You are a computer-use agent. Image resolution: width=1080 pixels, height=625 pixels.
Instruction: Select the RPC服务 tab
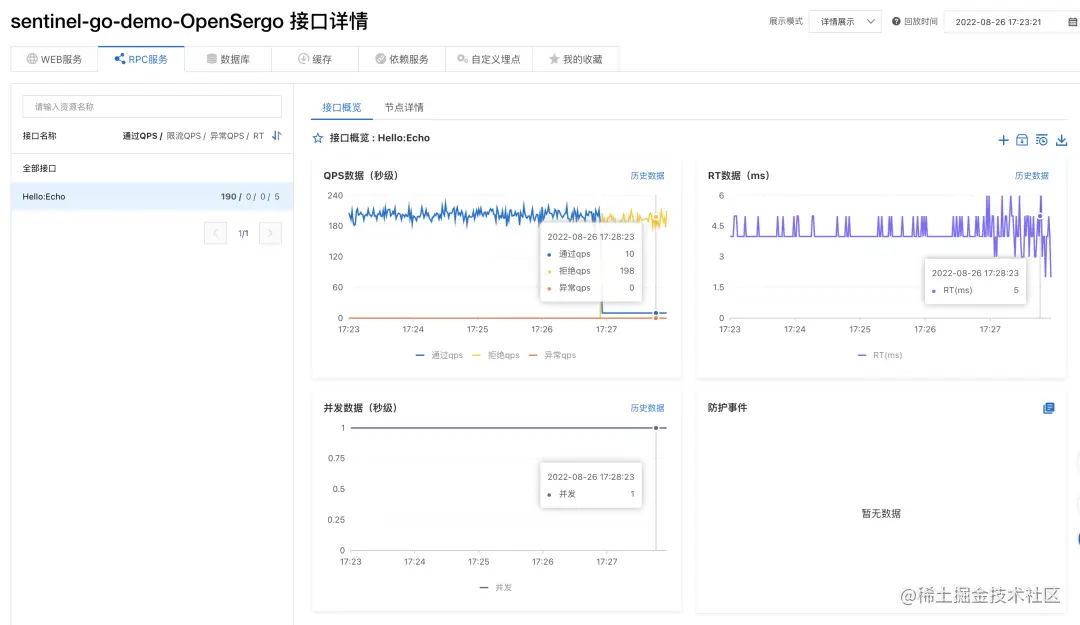(141, 59)
